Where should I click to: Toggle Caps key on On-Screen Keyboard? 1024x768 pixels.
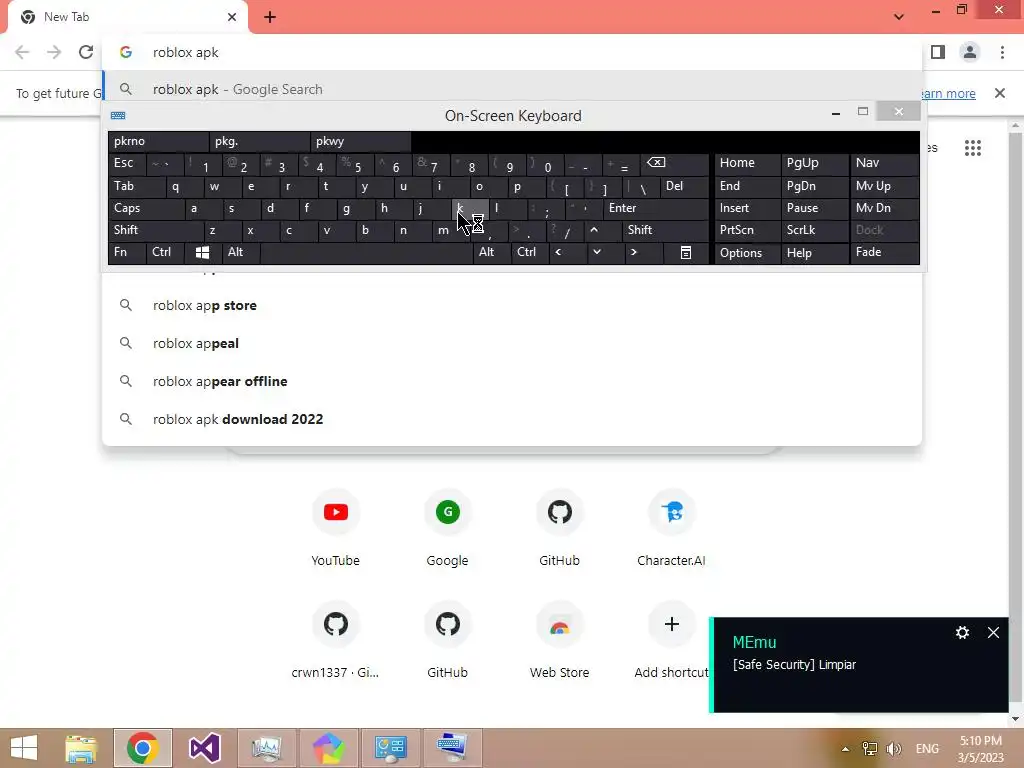click(x=146, y=208)
